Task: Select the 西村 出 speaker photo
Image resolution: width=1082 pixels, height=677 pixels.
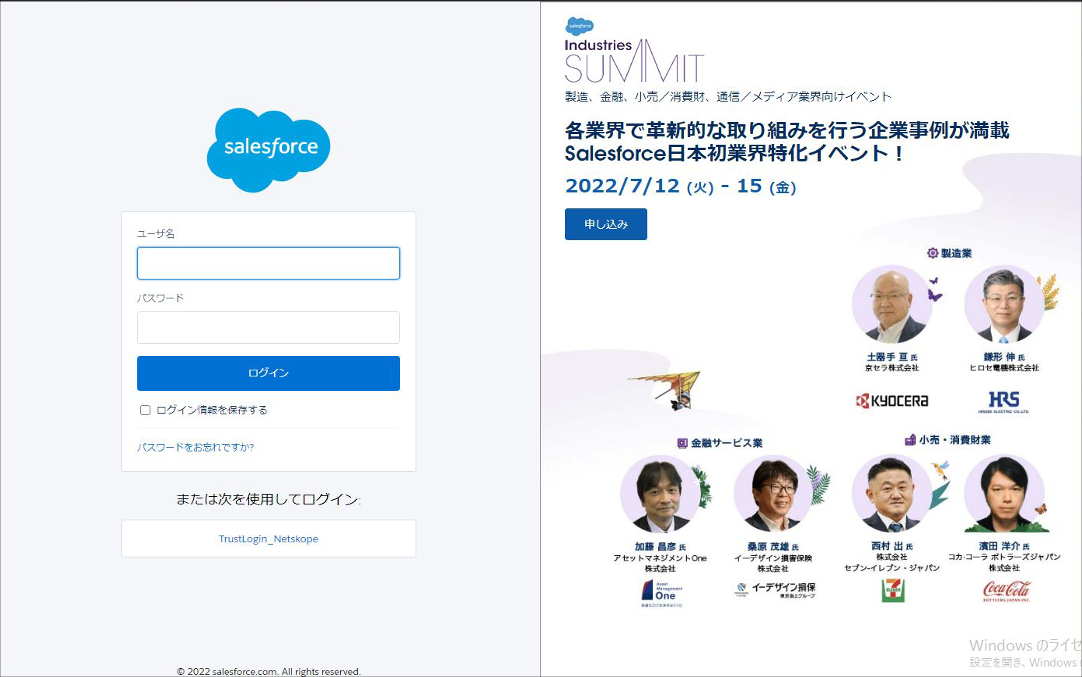Action: tap(892, 493)
